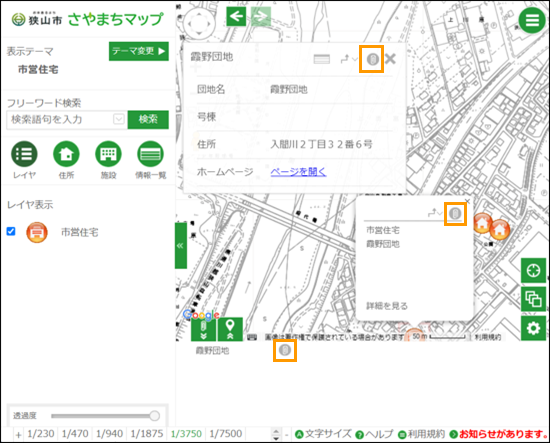Click the back arrow navigation button
Image resolution: width=550 pixels, height=443 pixels.
click(236, 16)
